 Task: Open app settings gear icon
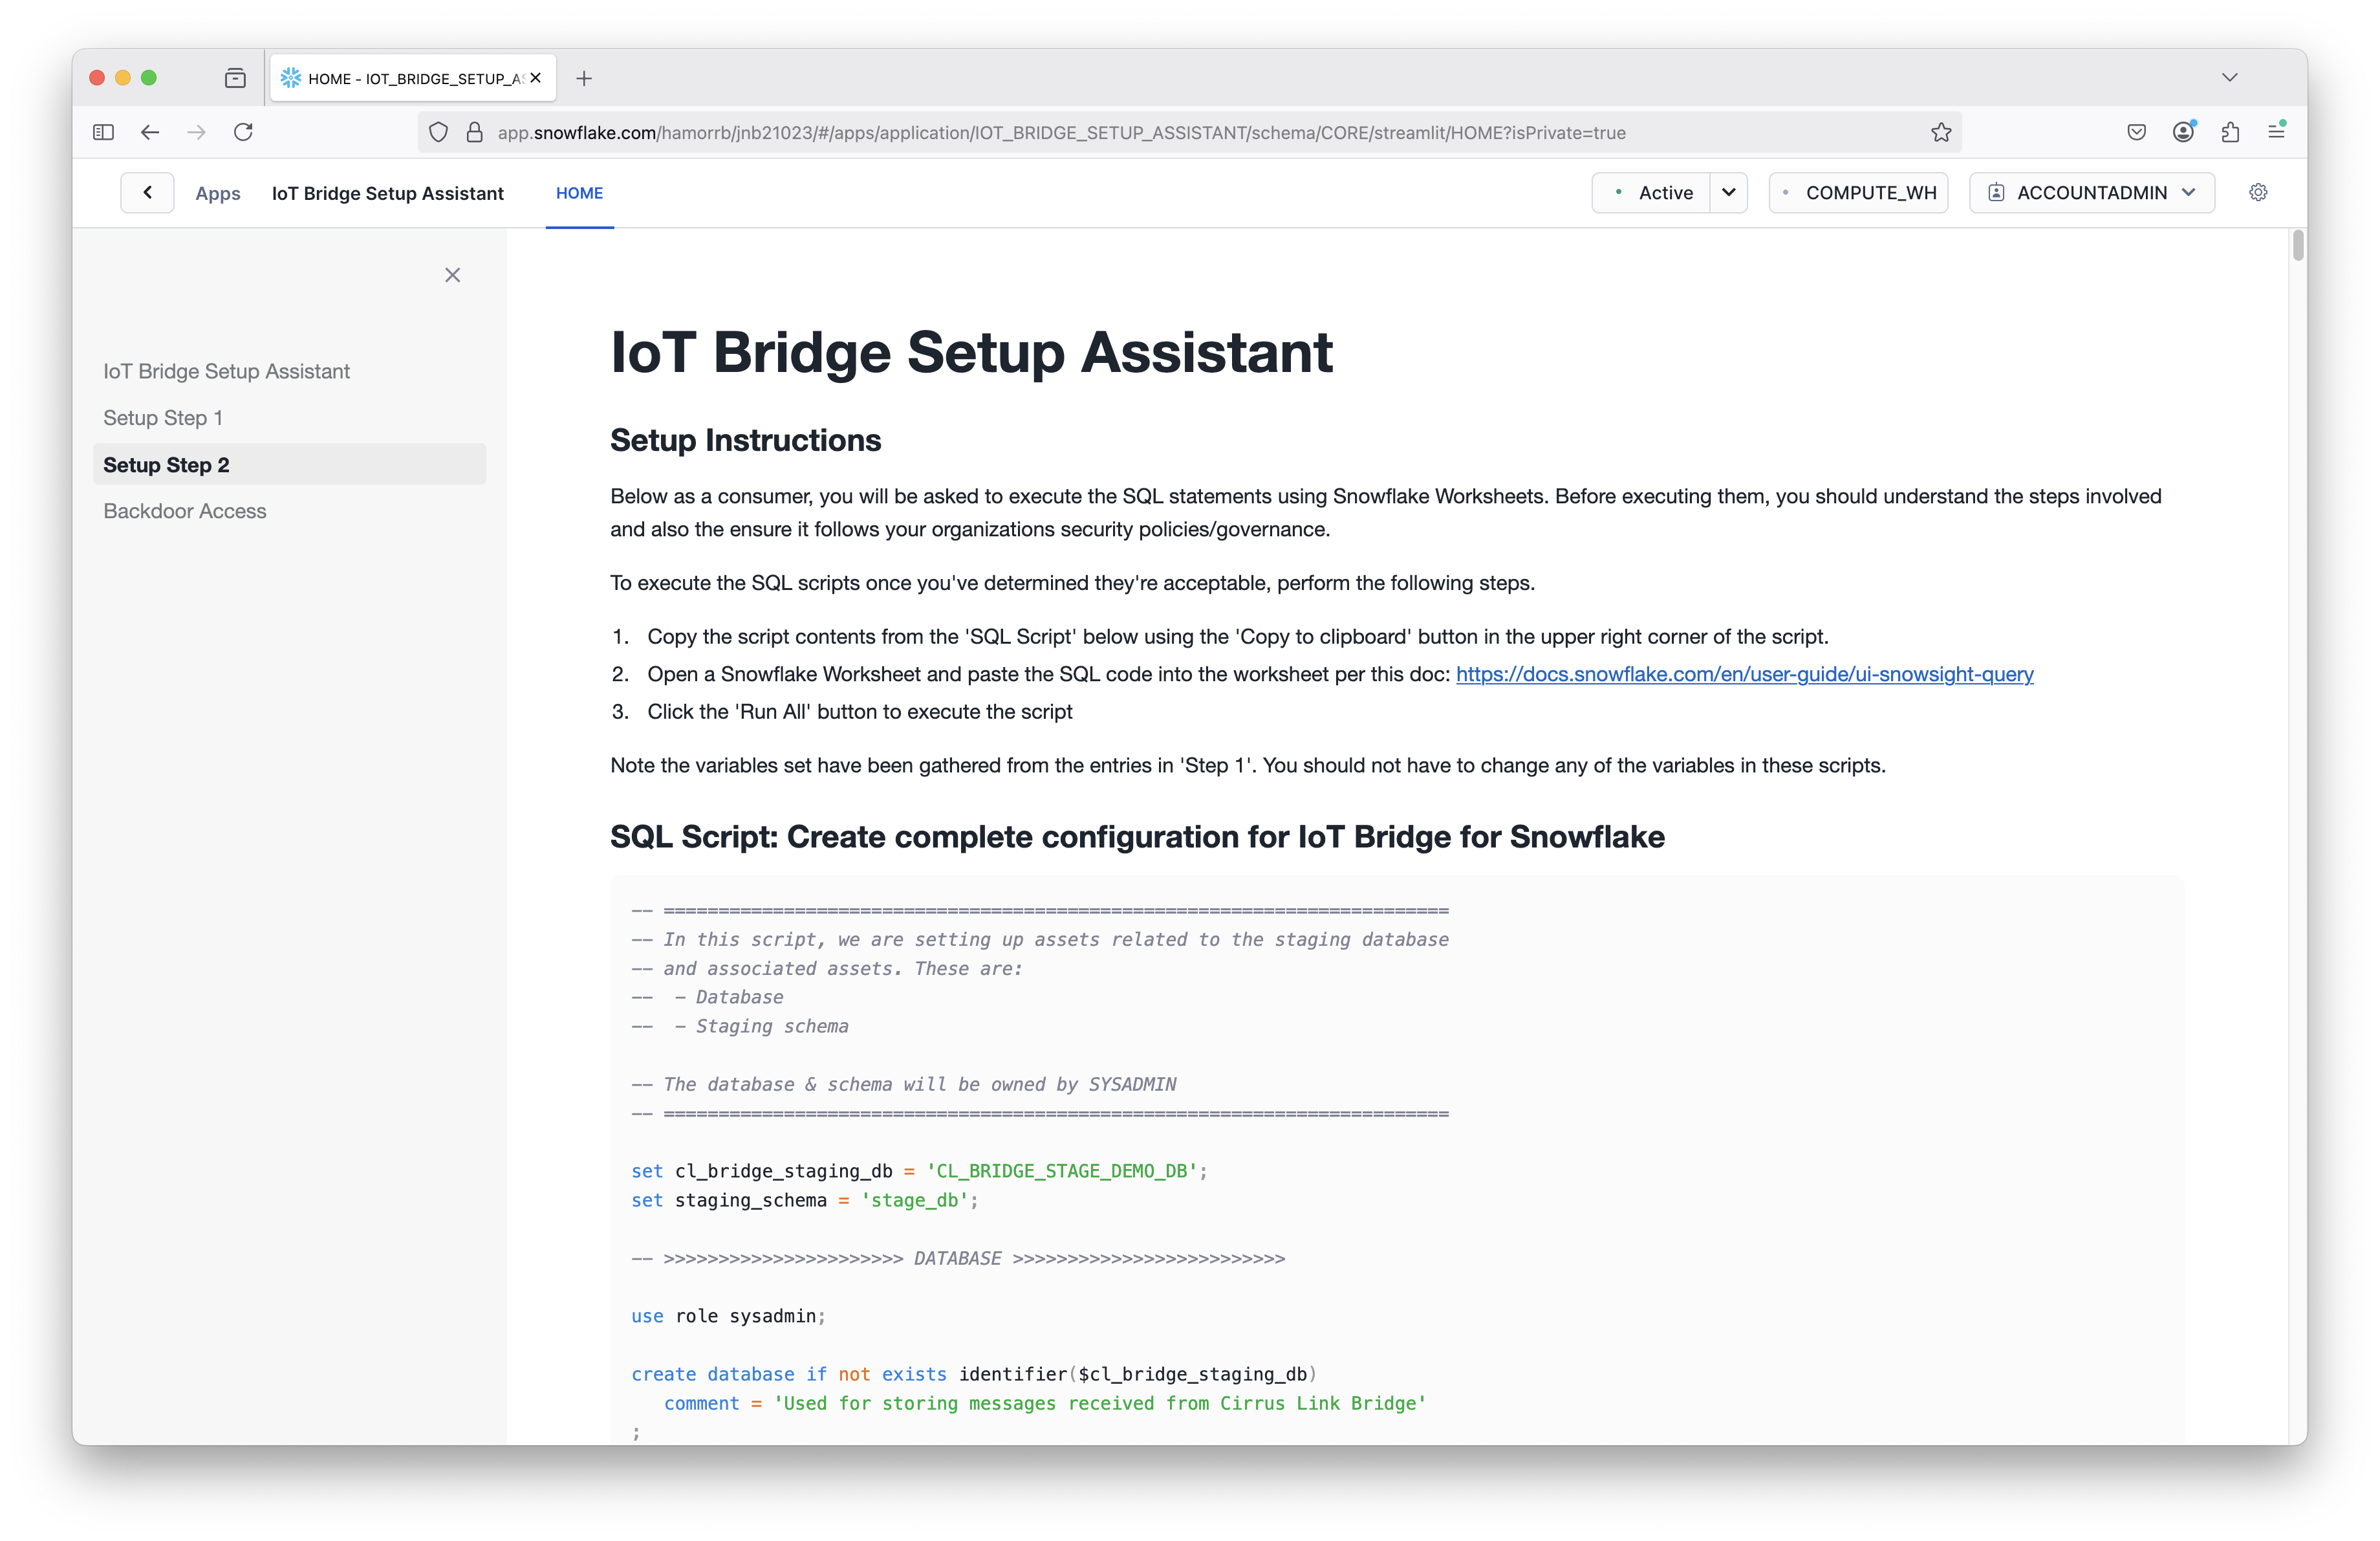pos(2258,192)
